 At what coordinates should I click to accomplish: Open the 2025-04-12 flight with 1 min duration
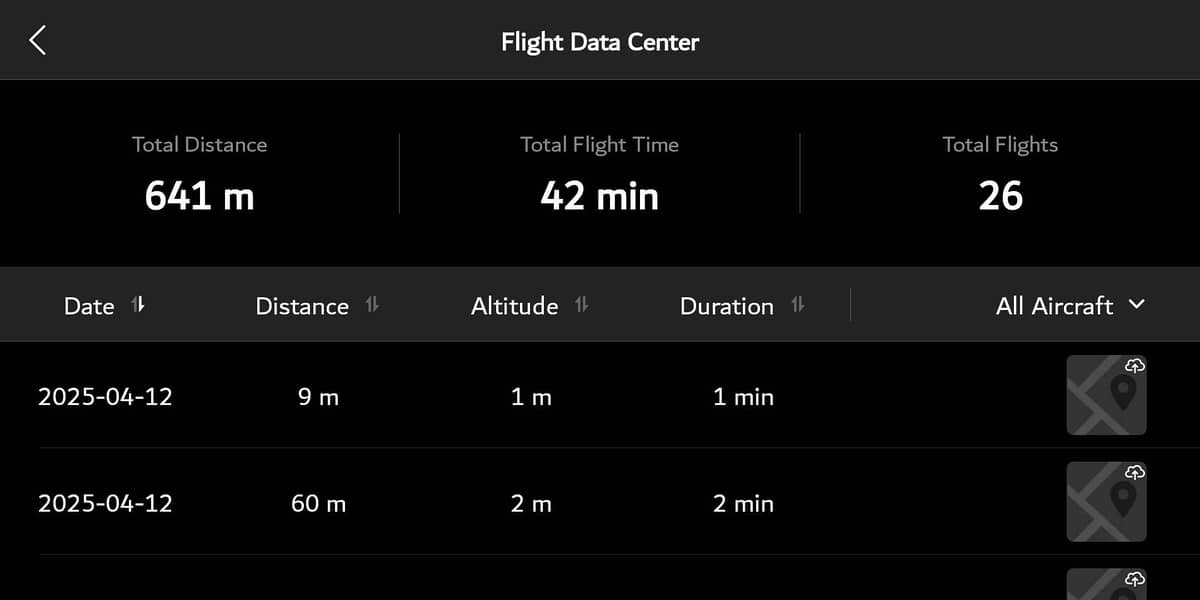point(600,395)
